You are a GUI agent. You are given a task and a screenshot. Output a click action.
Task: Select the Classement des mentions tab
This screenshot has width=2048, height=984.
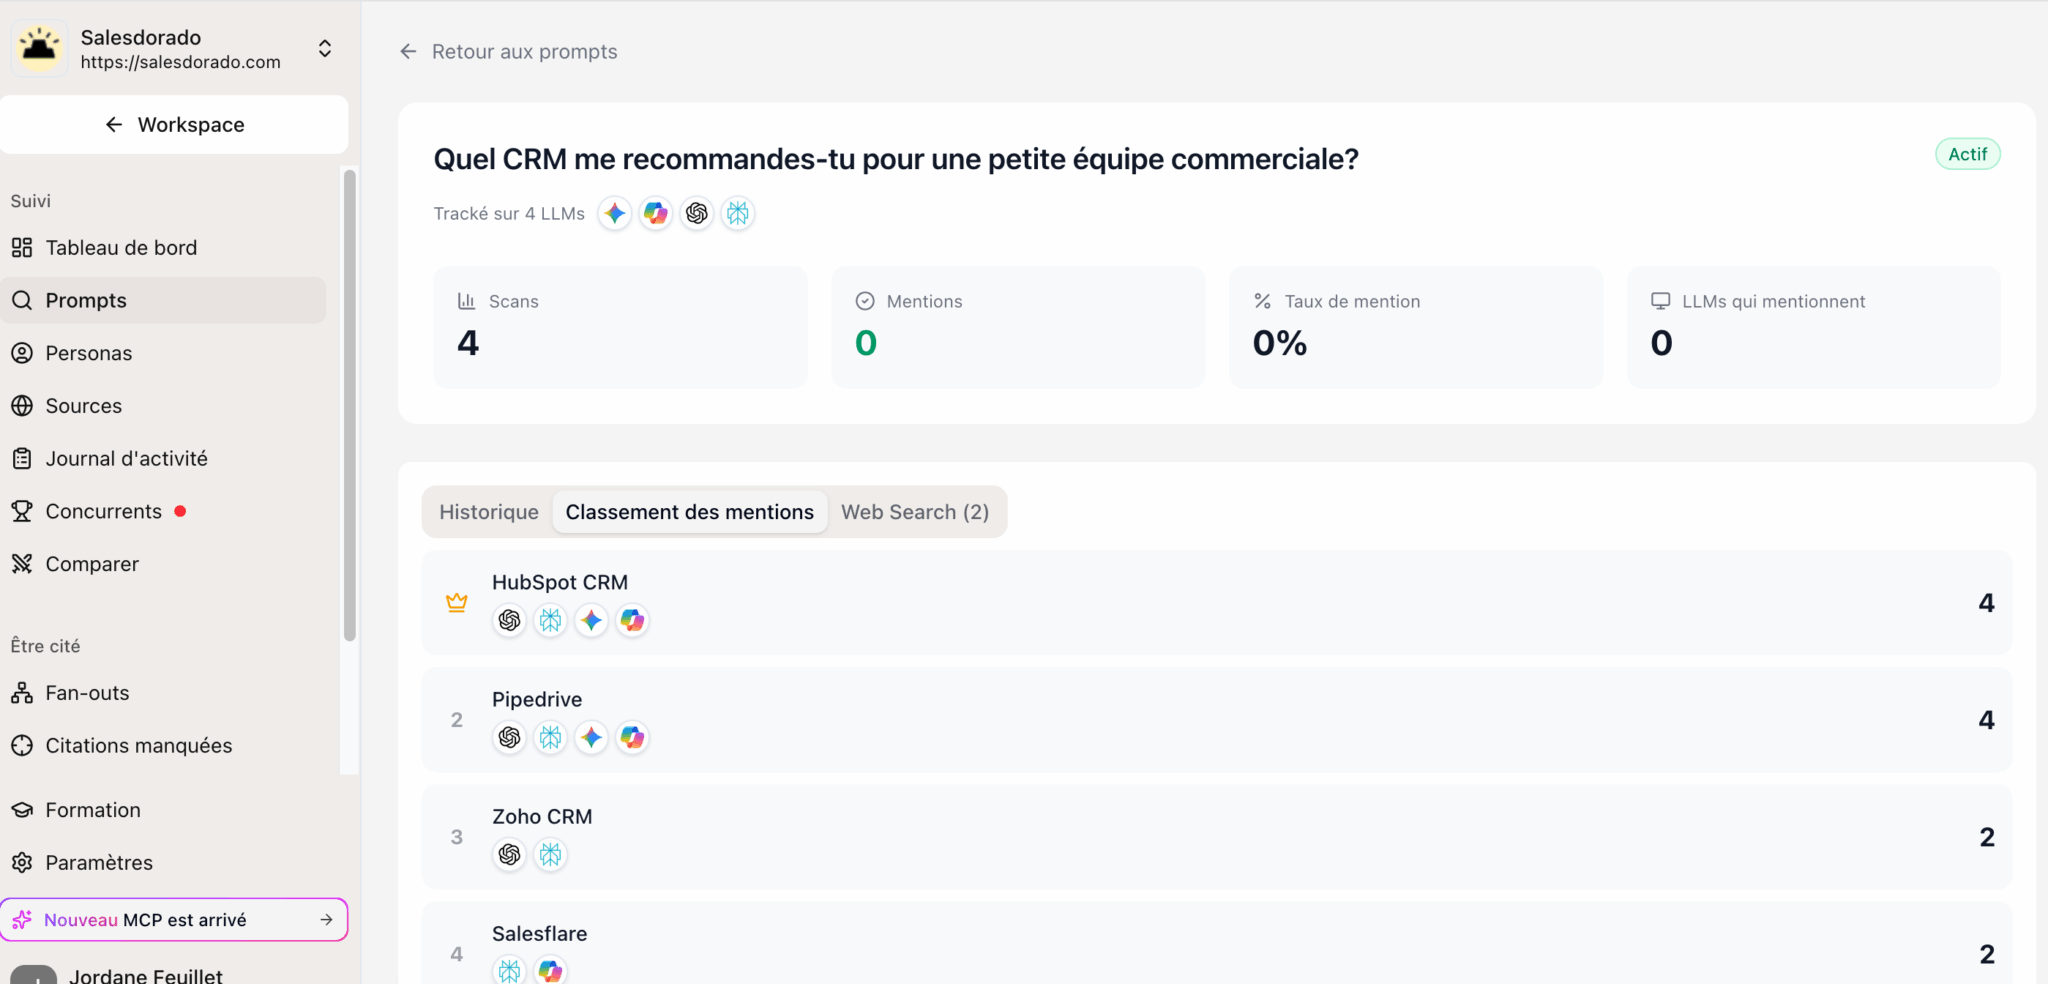(690, 512)
